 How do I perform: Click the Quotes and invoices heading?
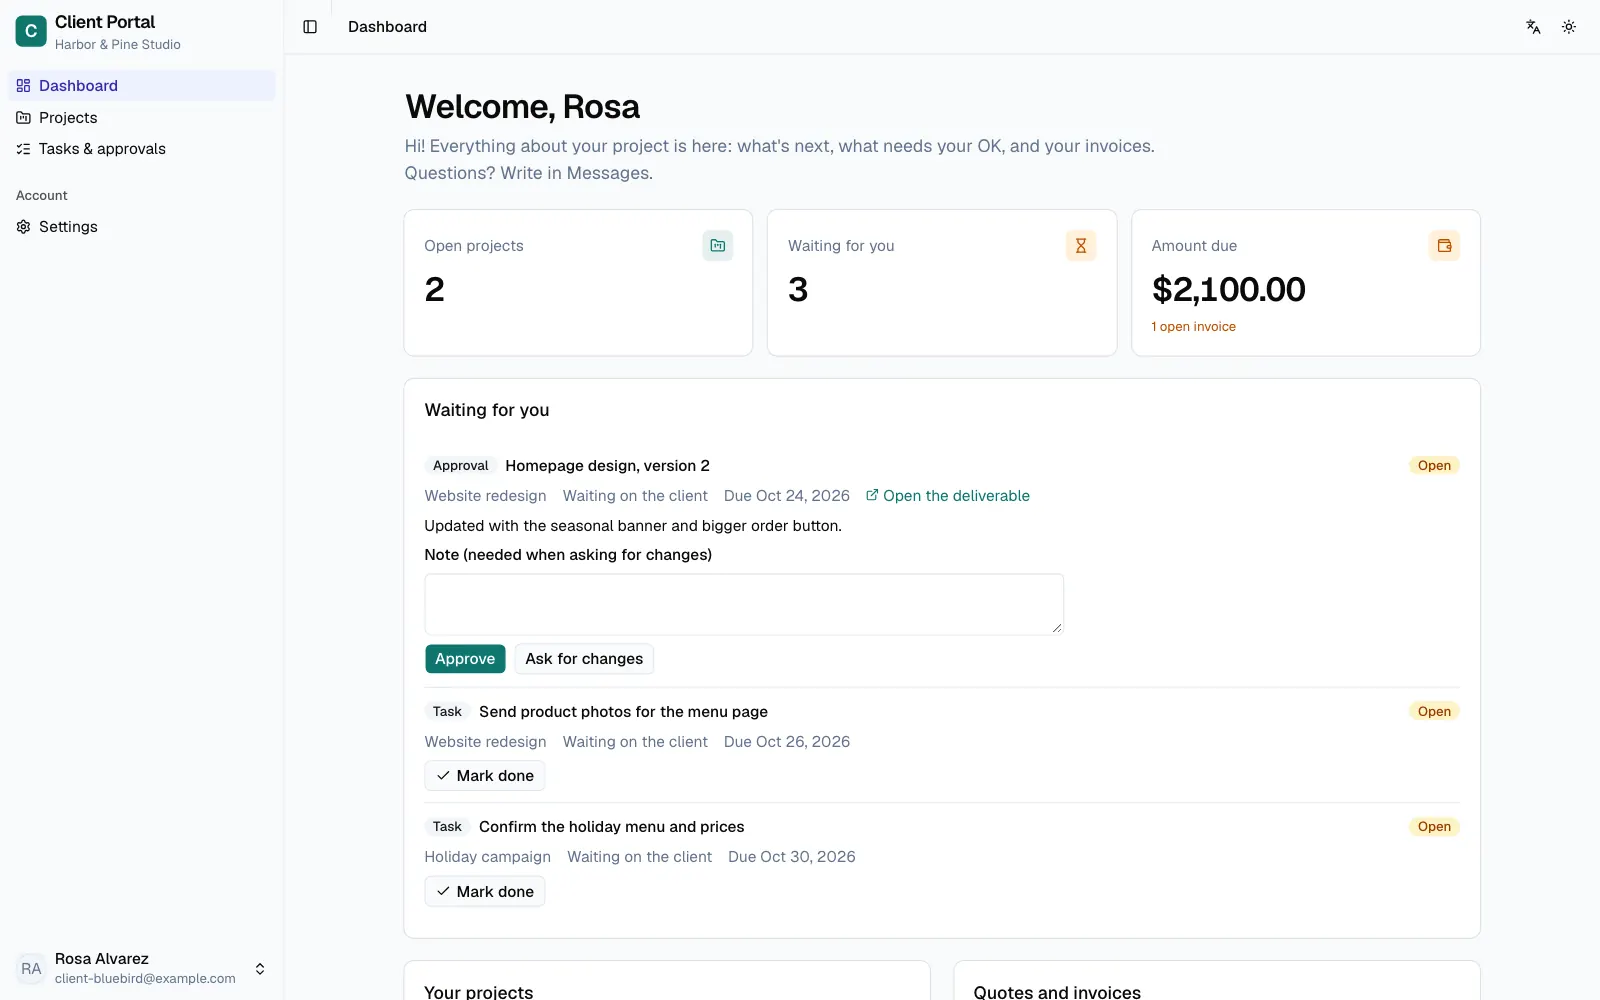(x=1057, y=992)
